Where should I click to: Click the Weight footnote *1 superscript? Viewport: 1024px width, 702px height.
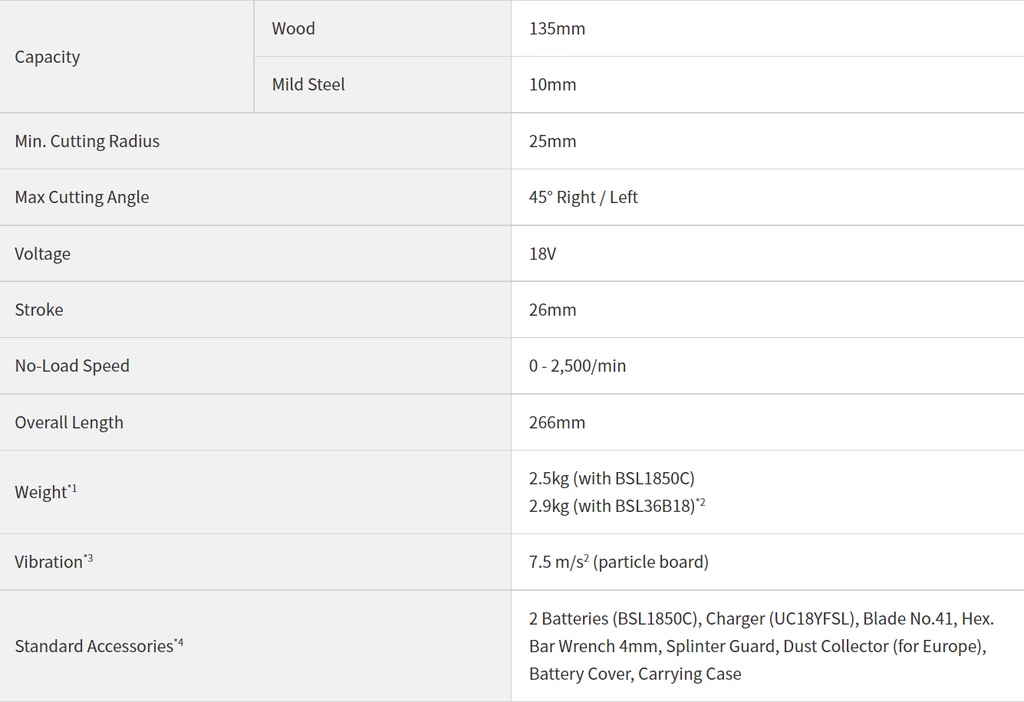tap(72, 488)
